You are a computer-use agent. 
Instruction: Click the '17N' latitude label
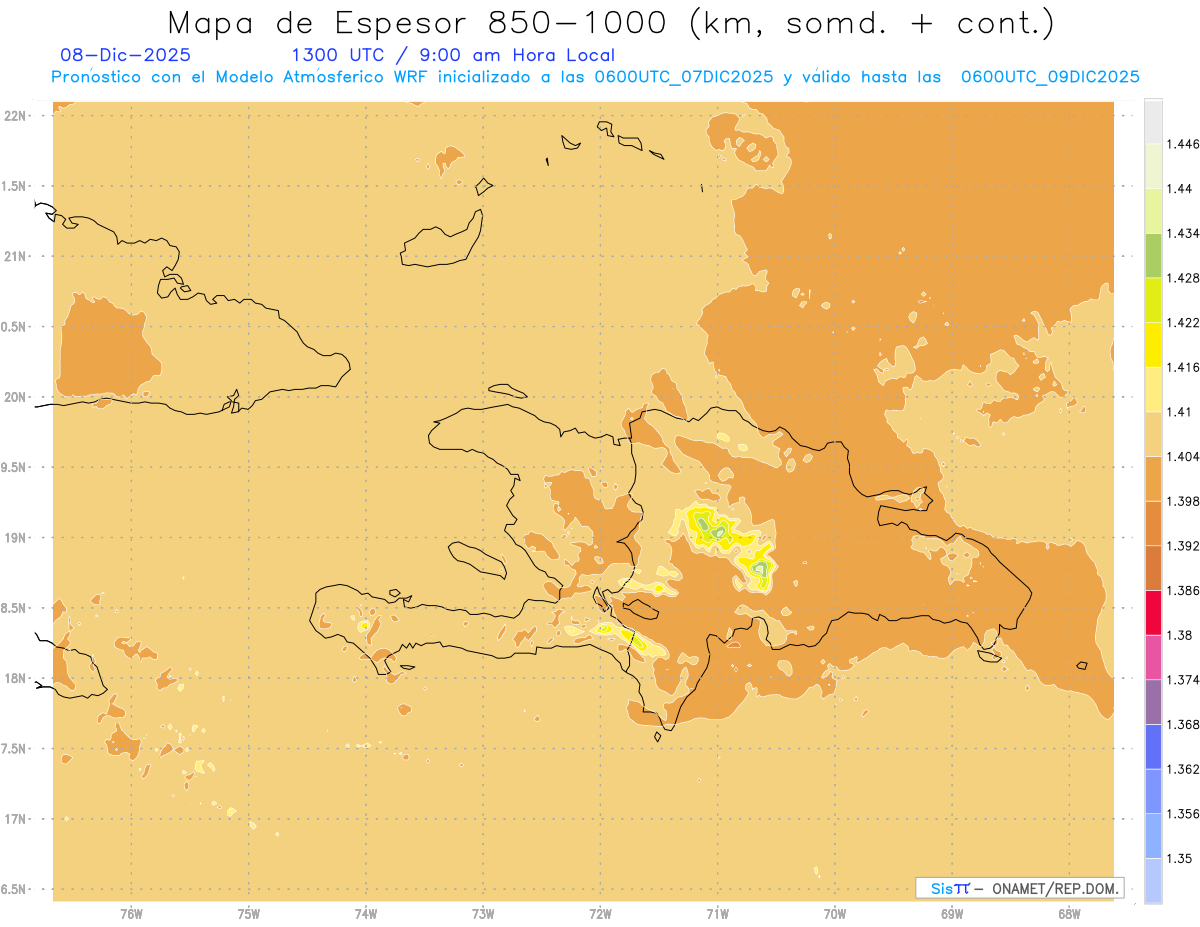click(14, 819)
